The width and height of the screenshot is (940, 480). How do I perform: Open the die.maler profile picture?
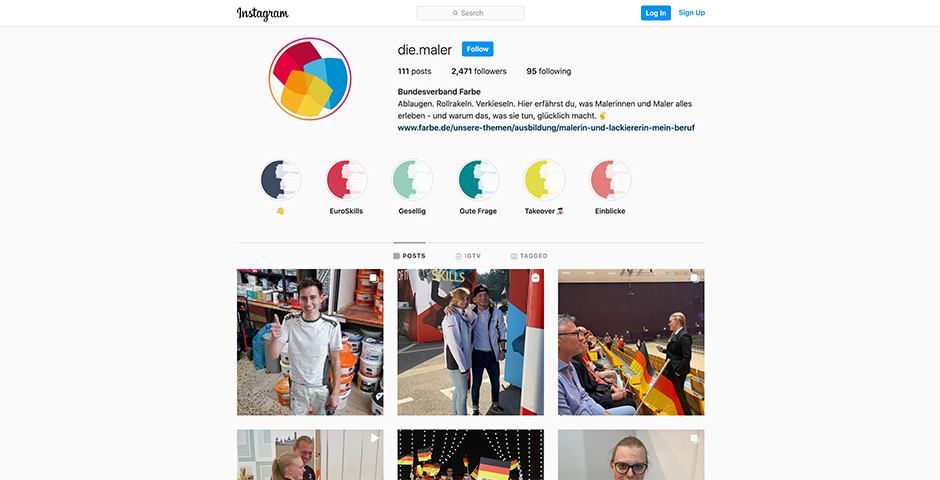click(310, 79)
